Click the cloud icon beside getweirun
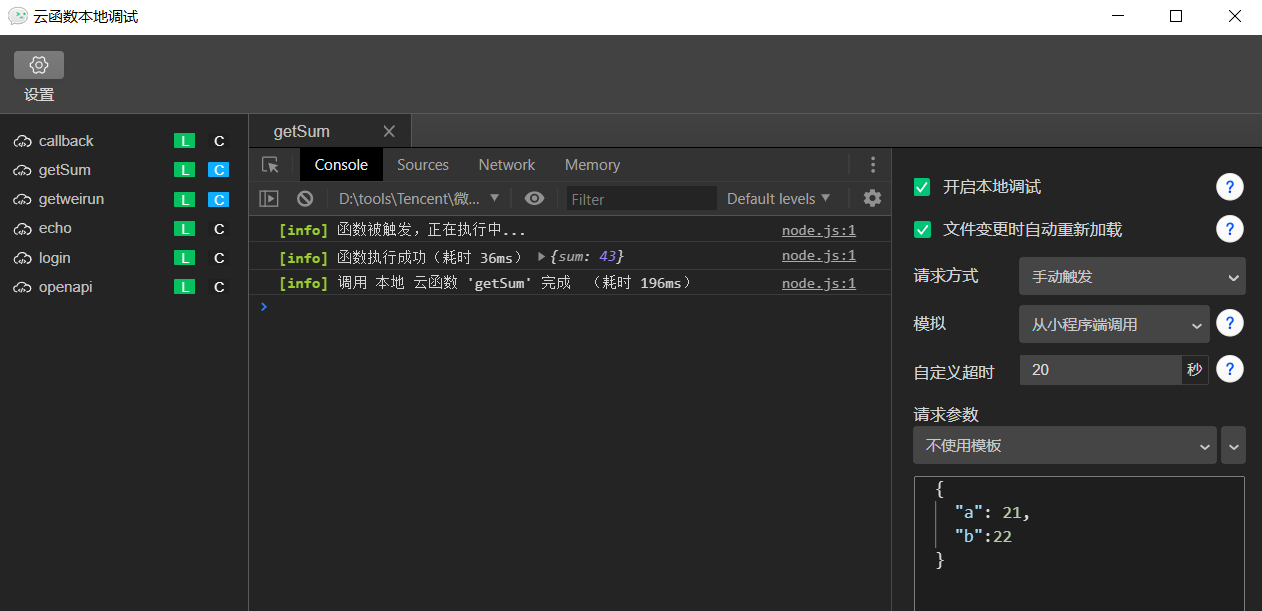Image resolution: width=1262 pixels, height=611 pixels. click(22, 199)
